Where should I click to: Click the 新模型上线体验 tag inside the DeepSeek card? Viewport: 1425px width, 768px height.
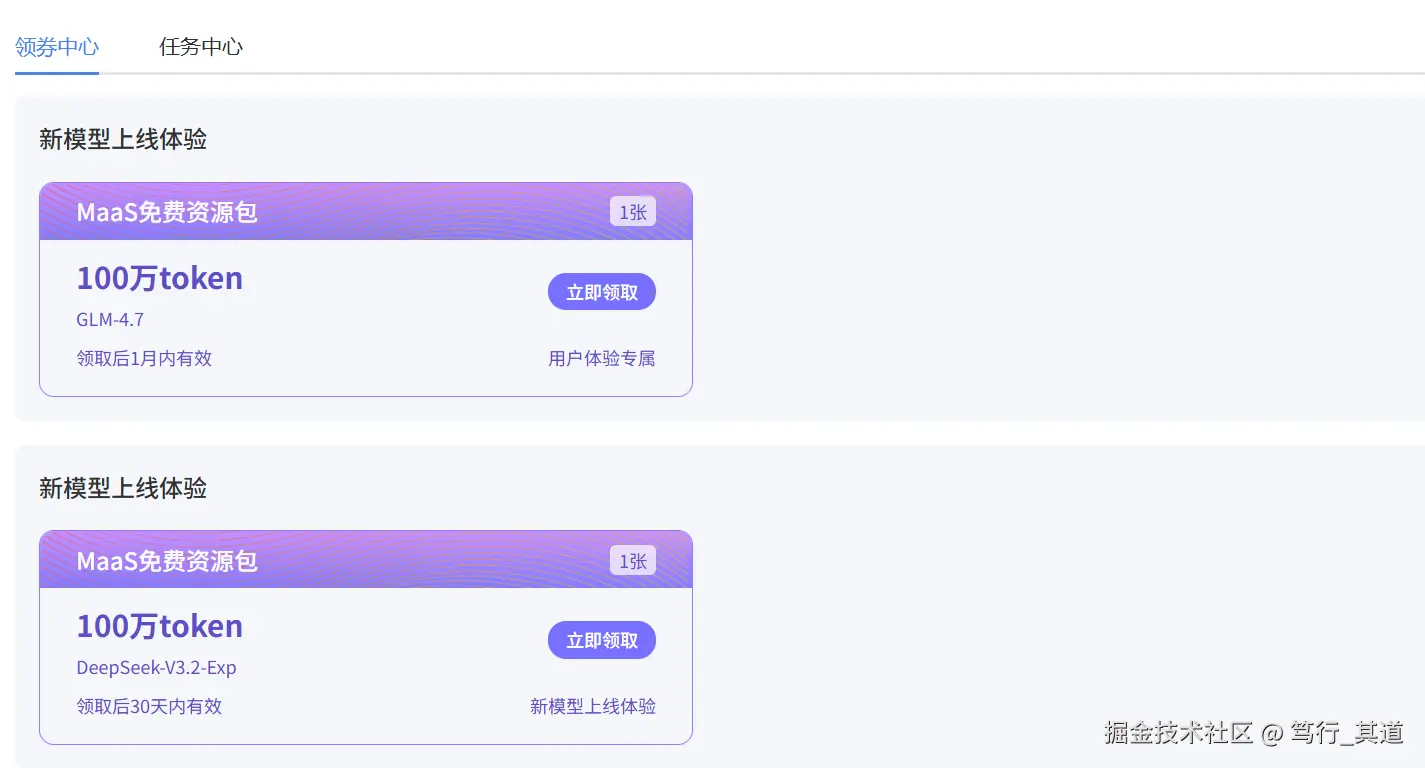592,706
